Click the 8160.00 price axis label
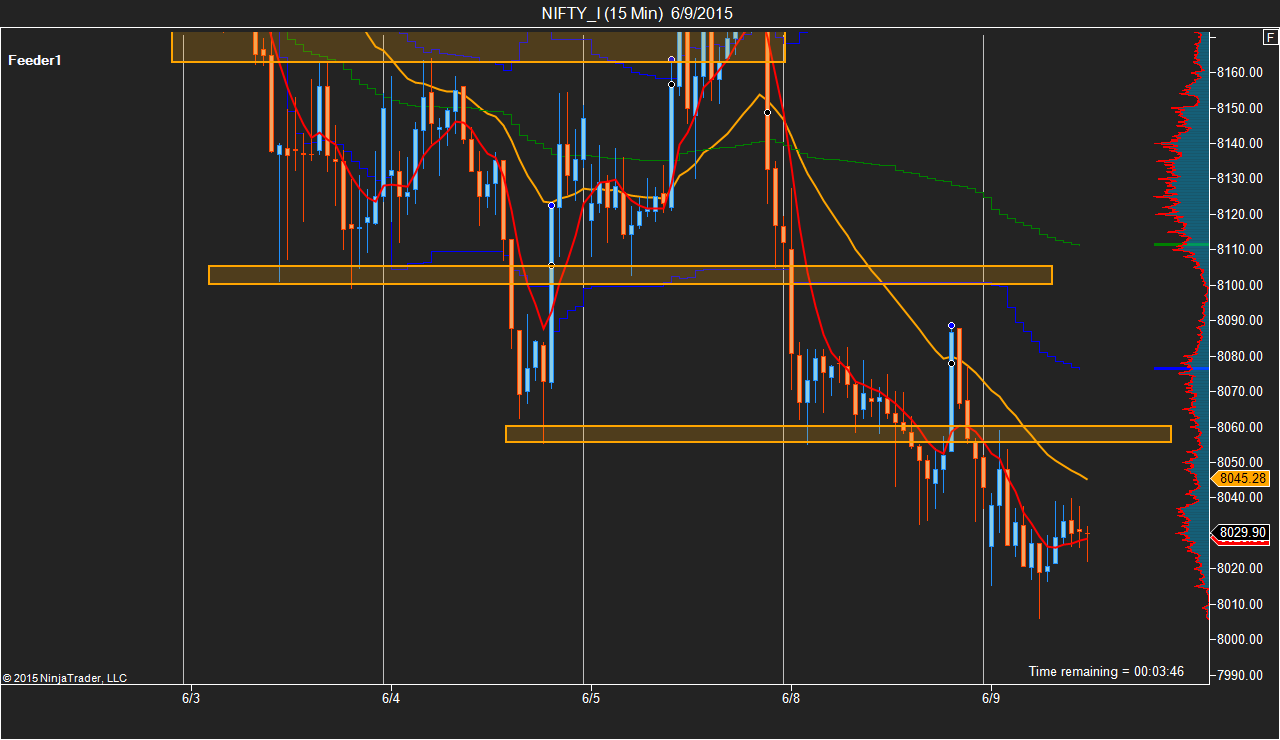The width and height of the screenshot is (1280, 740). point(1241,72)
